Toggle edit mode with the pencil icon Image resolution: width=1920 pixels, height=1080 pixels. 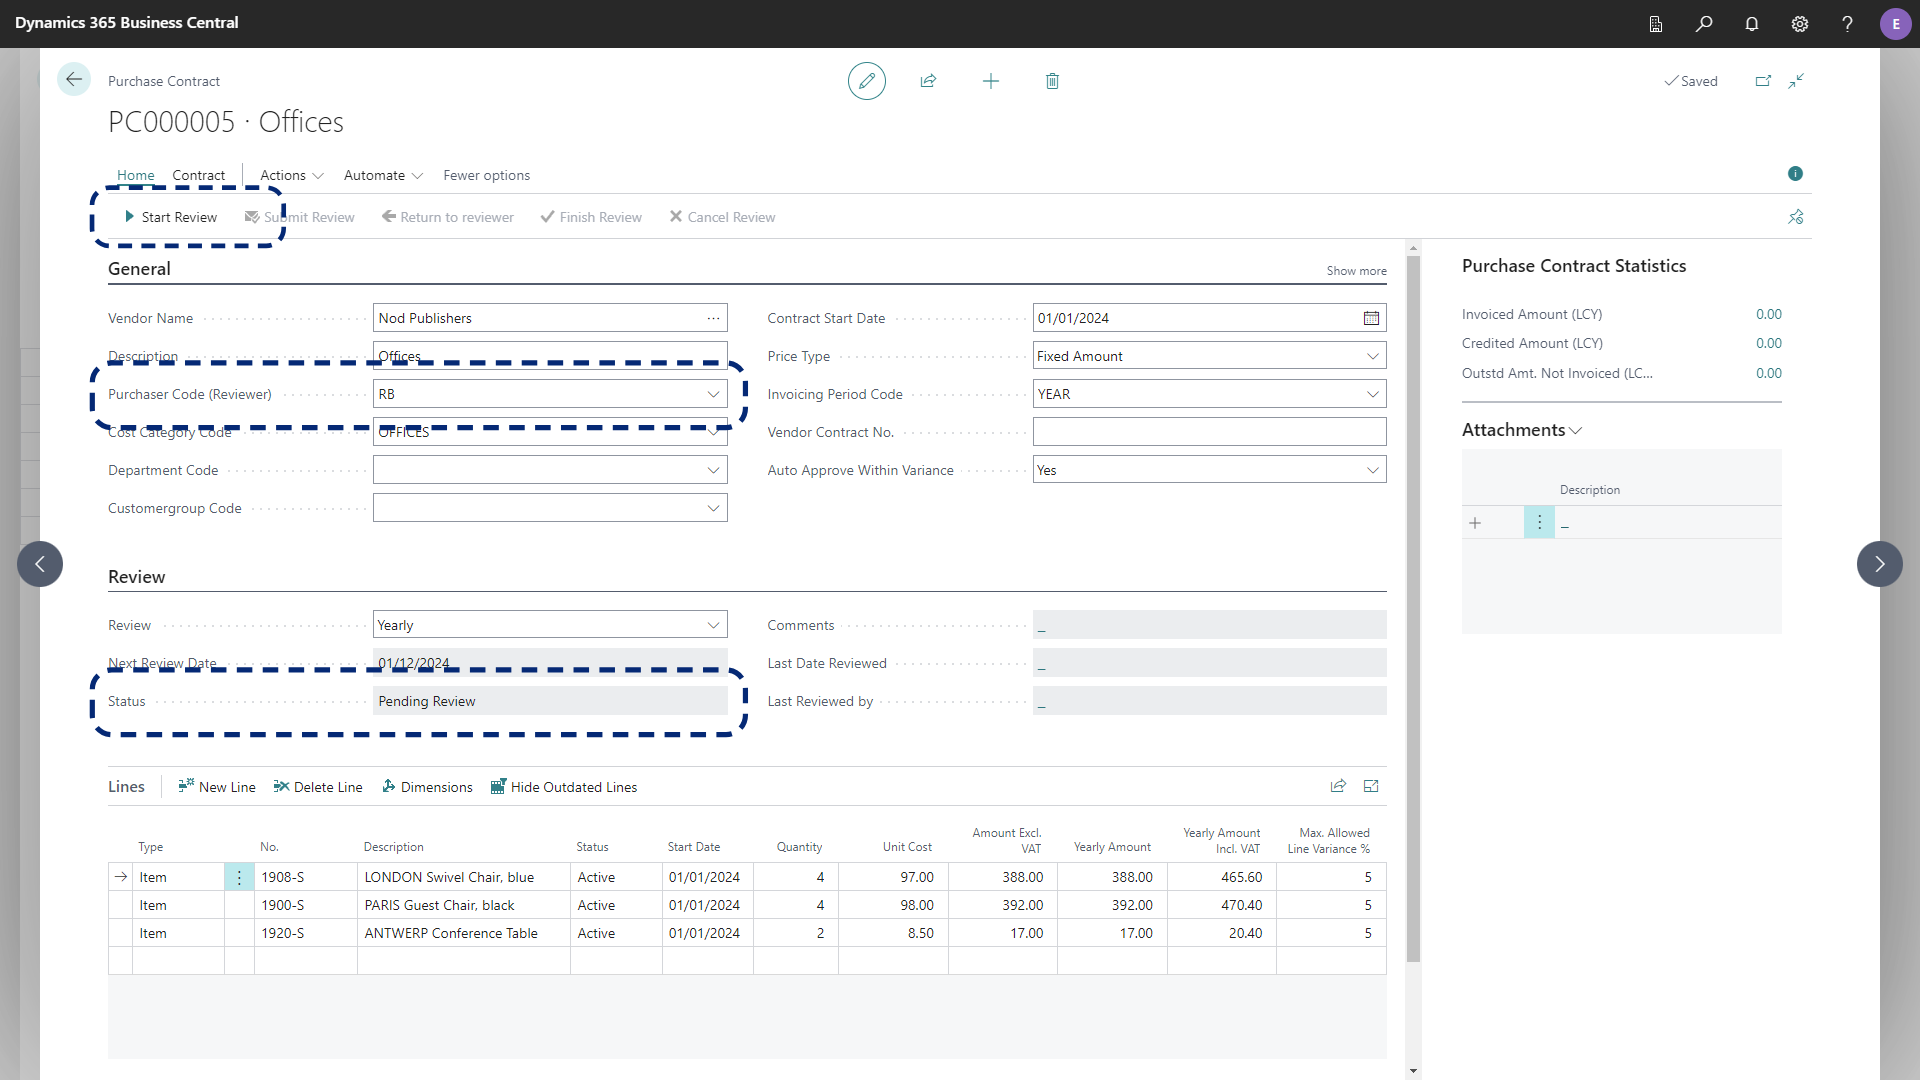click(x=867, y=81)
